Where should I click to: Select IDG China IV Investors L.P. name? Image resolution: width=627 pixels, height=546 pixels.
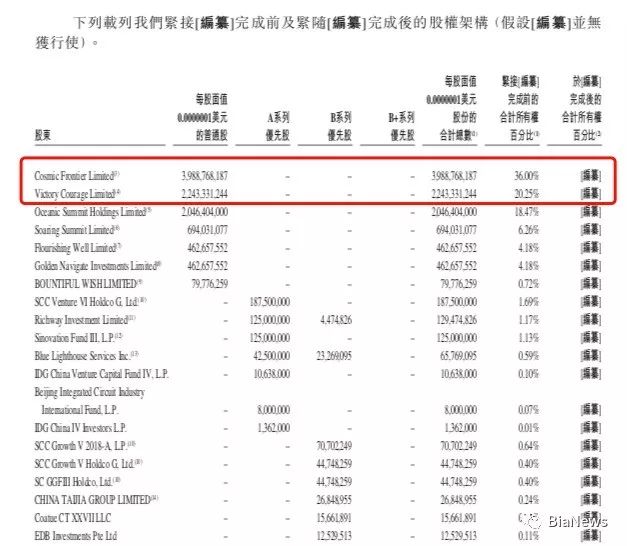pos(80,428)
